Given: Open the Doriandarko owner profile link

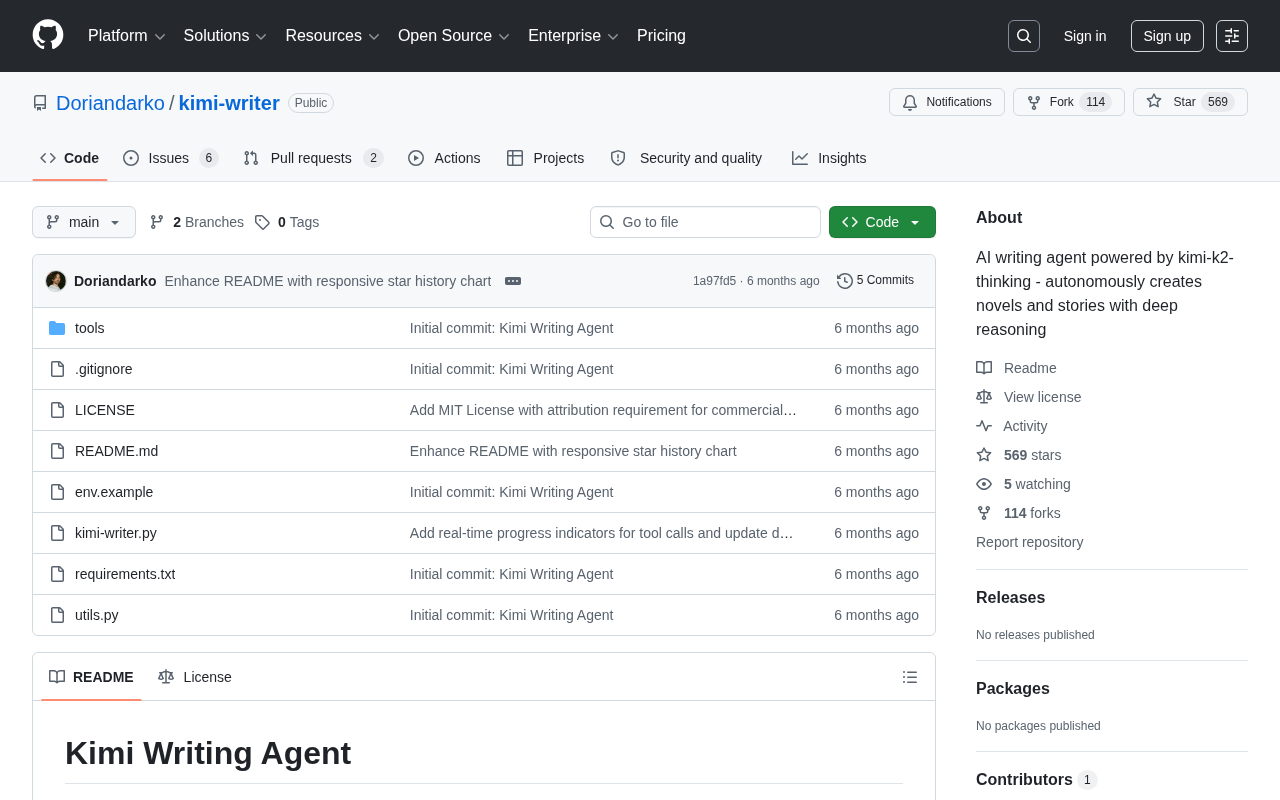Looking at the screenshot, I should coord(110,103).
